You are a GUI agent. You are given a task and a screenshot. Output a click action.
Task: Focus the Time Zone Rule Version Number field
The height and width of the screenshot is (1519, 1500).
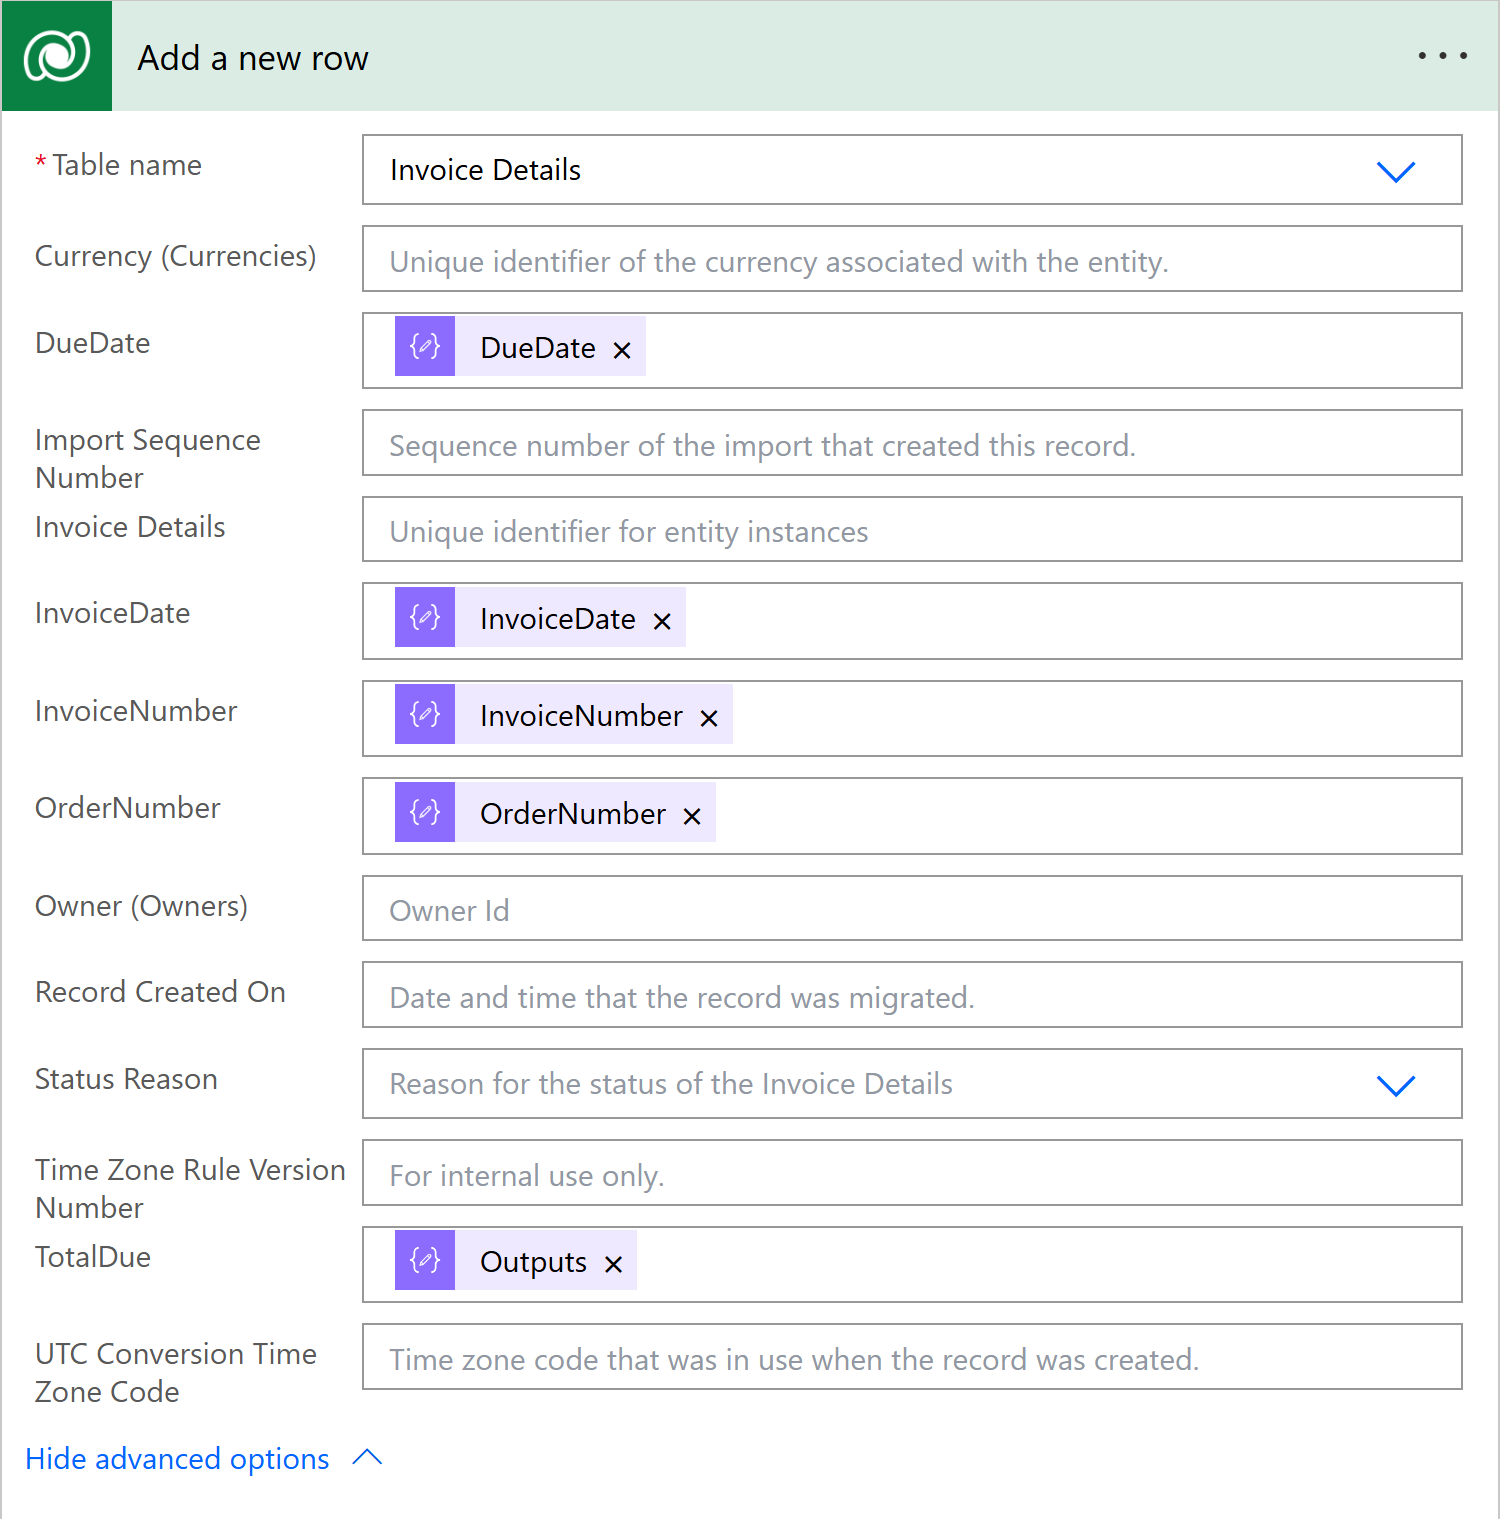point(912,1173)
